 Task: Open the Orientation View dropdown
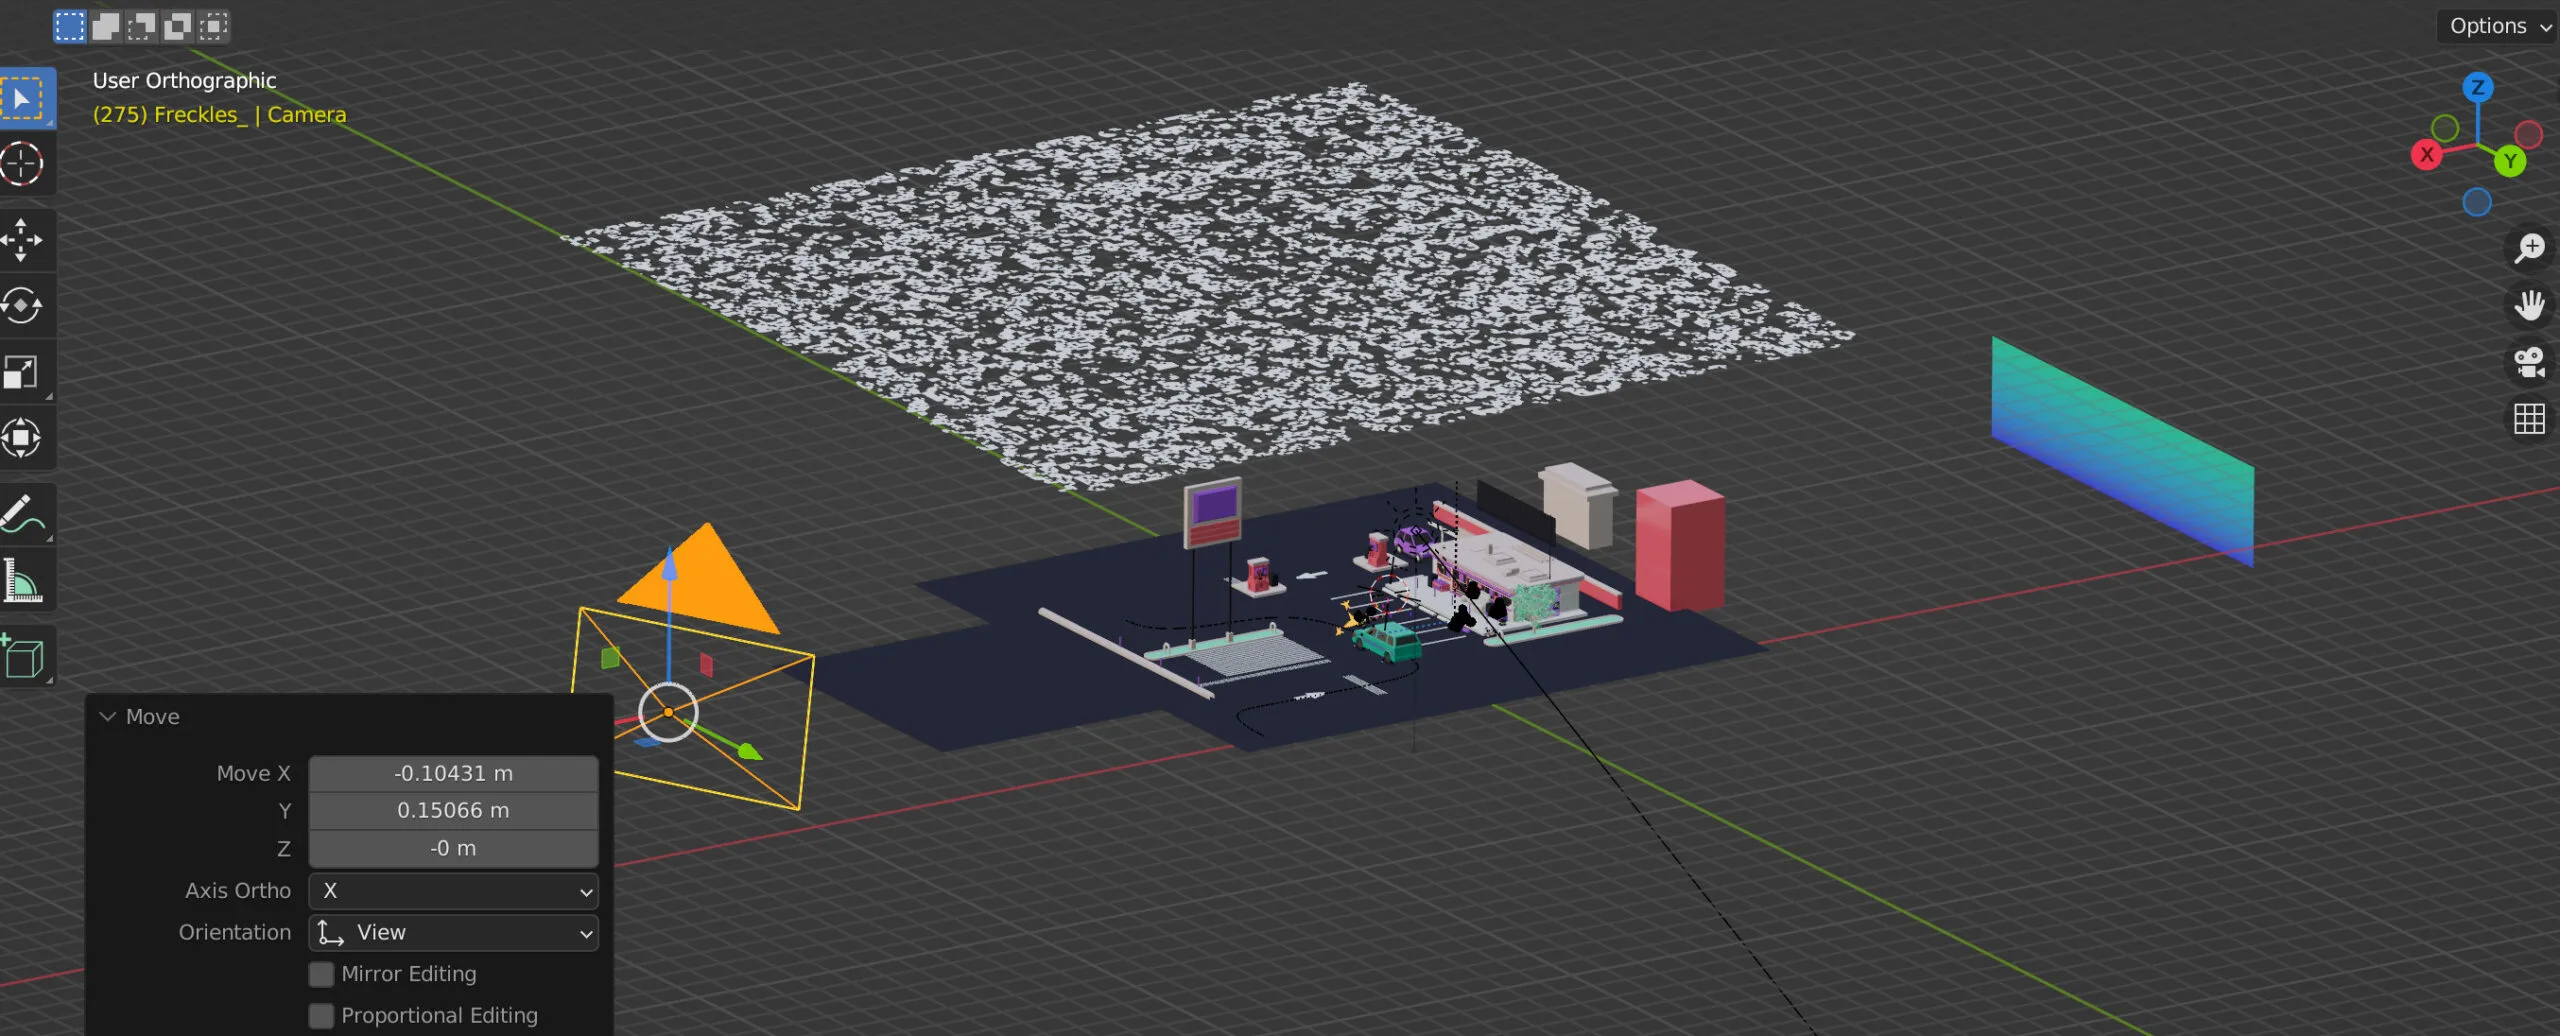[453, 933]
